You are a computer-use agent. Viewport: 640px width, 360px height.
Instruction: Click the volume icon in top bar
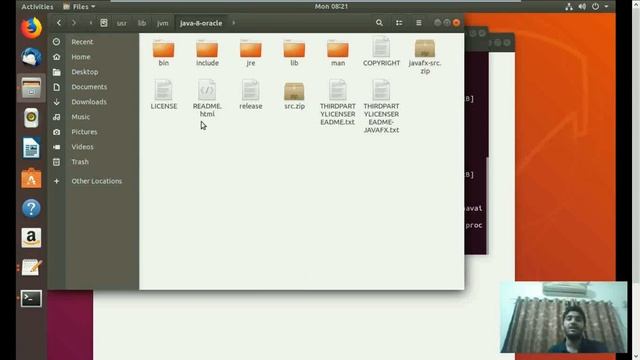(582, 7)
